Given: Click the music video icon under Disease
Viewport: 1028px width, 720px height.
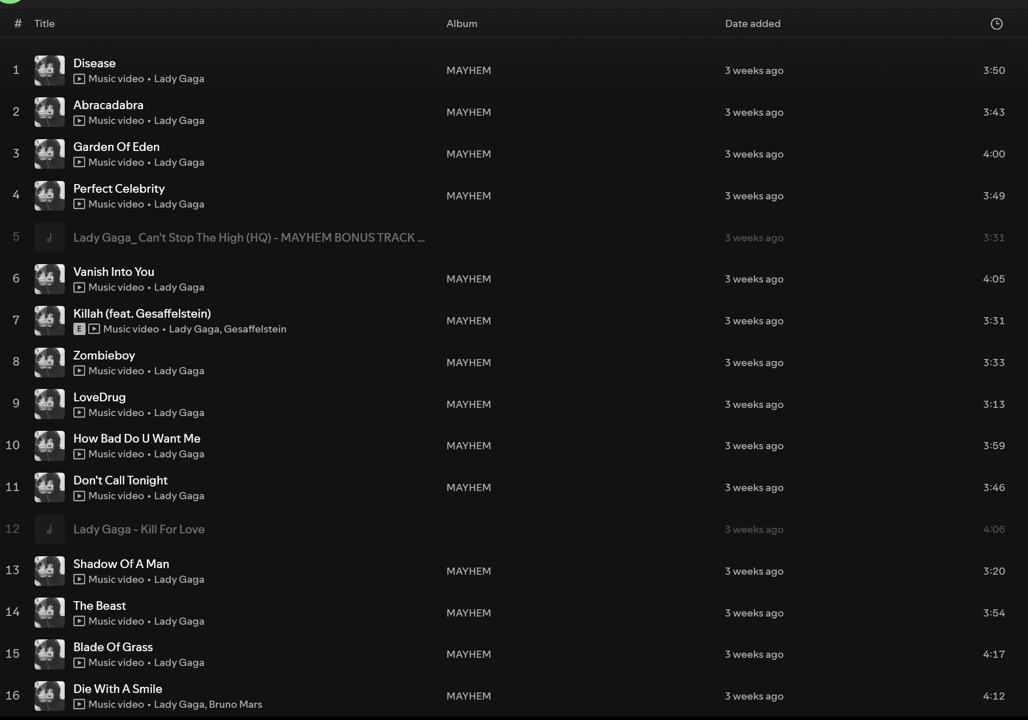Looking at the screenshot, I should pos(79,79).
